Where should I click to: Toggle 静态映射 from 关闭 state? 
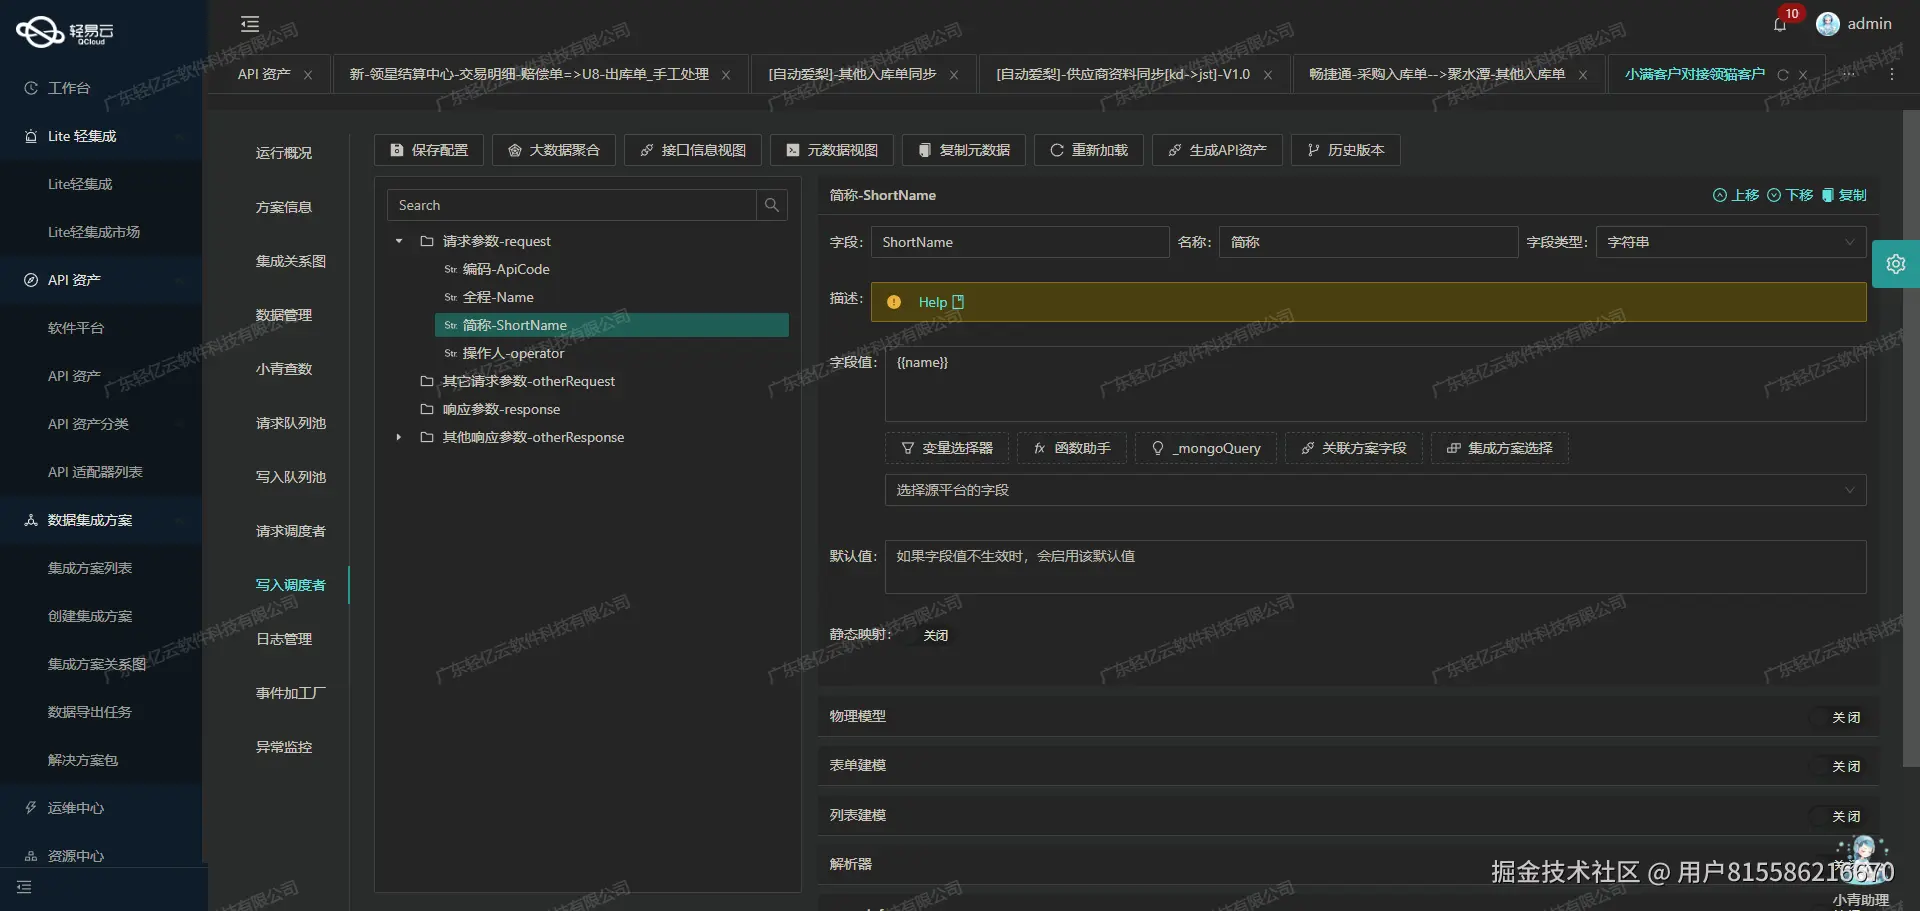[932, 634]
